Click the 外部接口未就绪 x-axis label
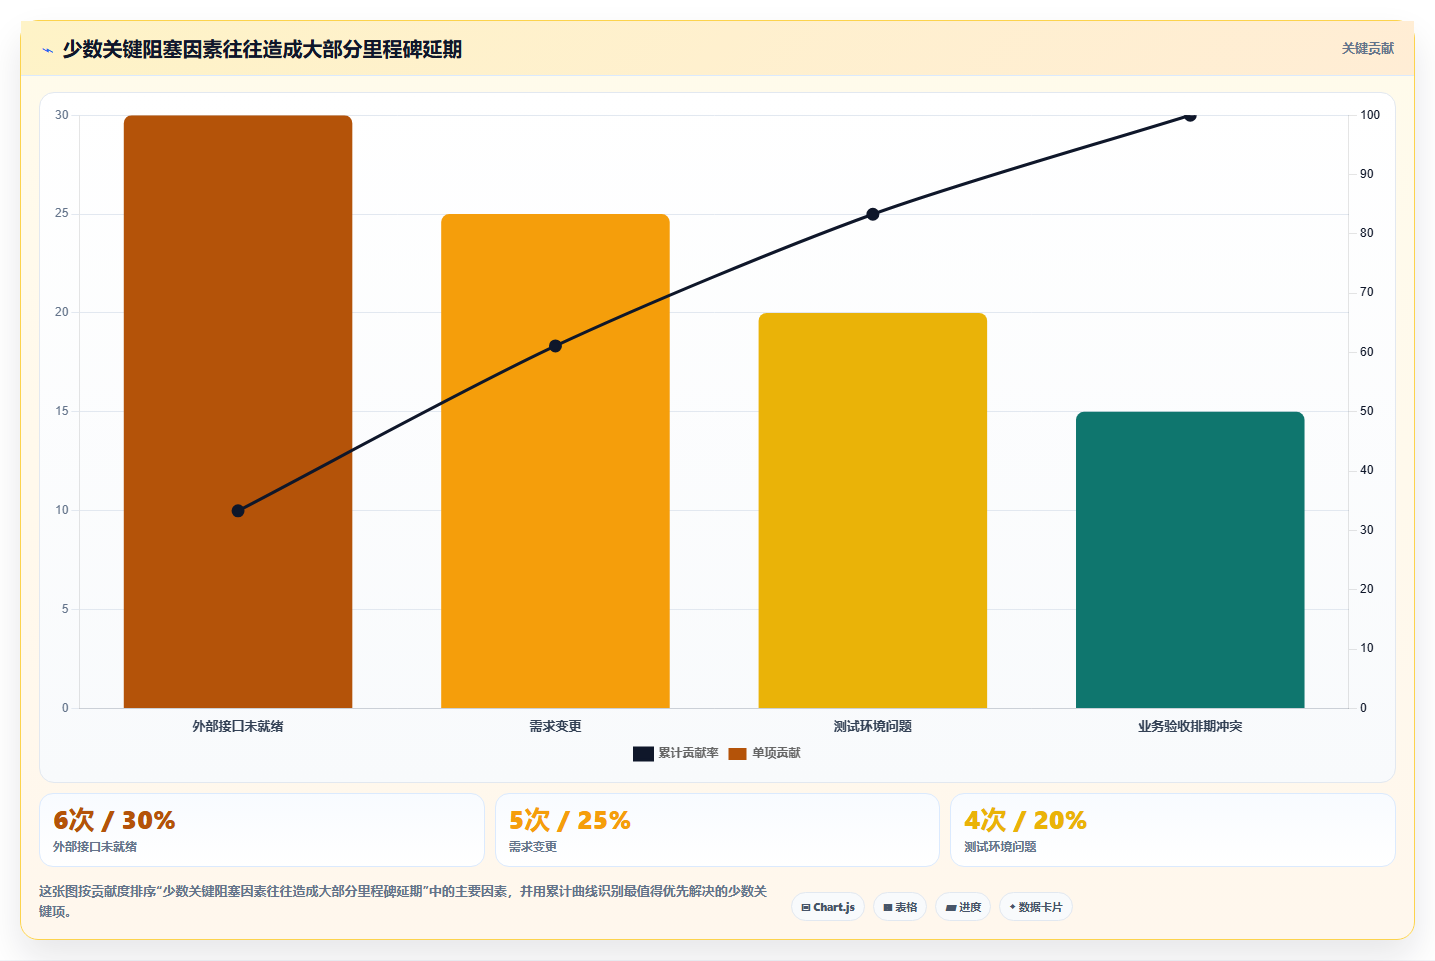Image resolution: width=1435 pixels, height=961 pixels. pyautogui.click(x=238, y=727)
